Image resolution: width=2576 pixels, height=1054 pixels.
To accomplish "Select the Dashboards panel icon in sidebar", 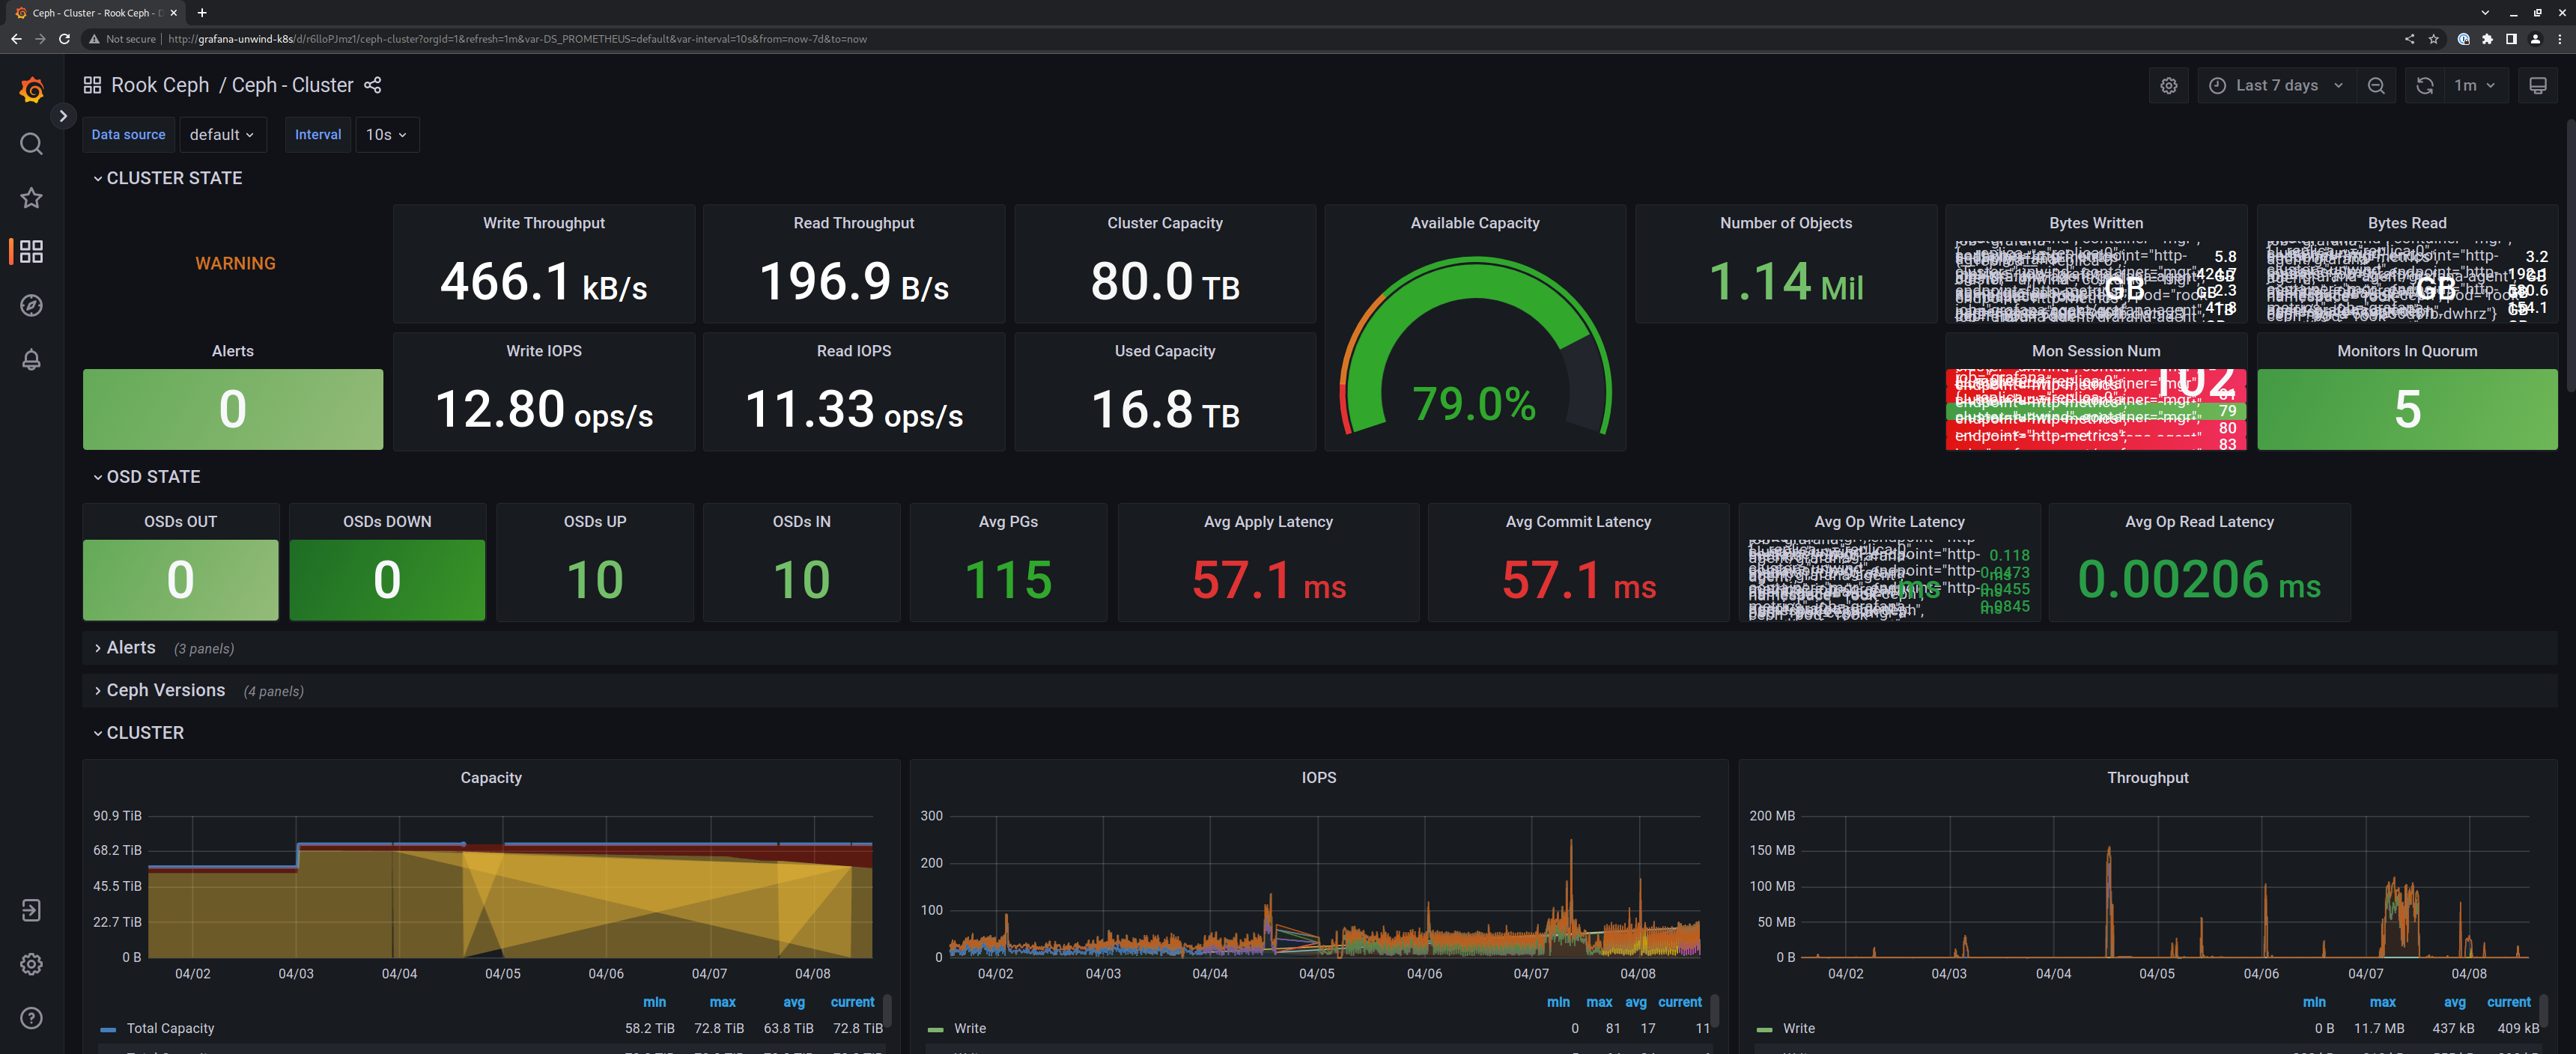I will 31,252.
